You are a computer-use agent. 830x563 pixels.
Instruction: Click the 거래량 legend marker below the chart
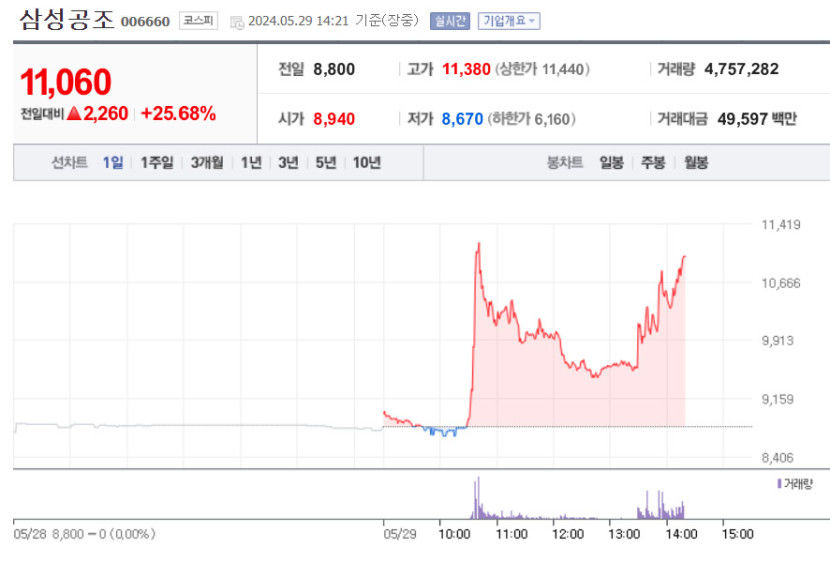coord(779,484)
